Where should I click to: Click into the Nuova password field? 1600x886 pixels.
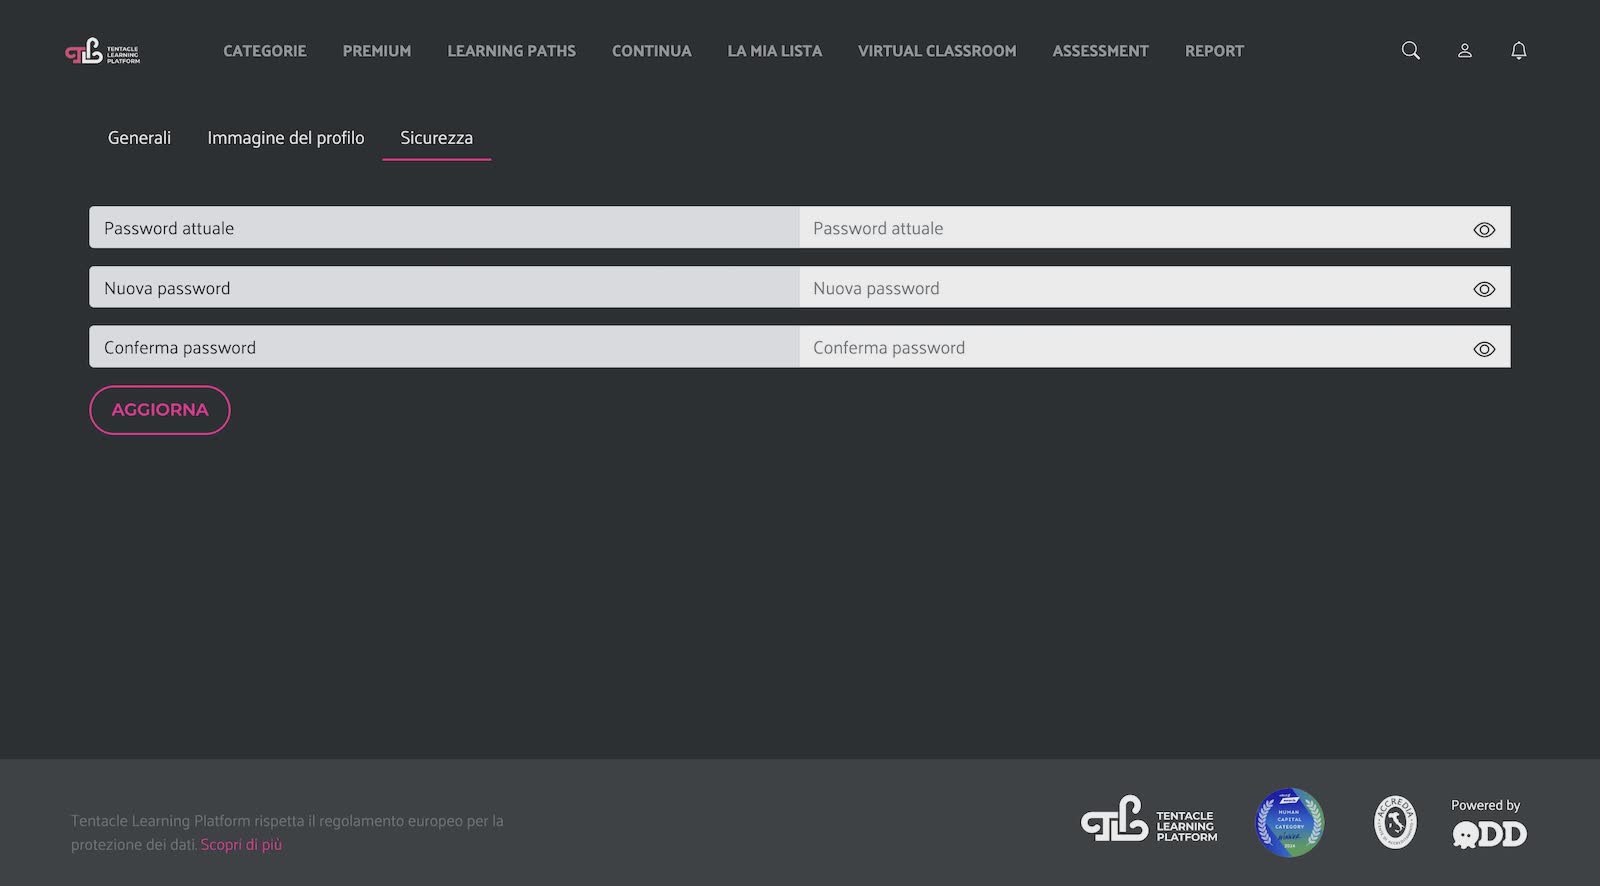pos(1130,288)
